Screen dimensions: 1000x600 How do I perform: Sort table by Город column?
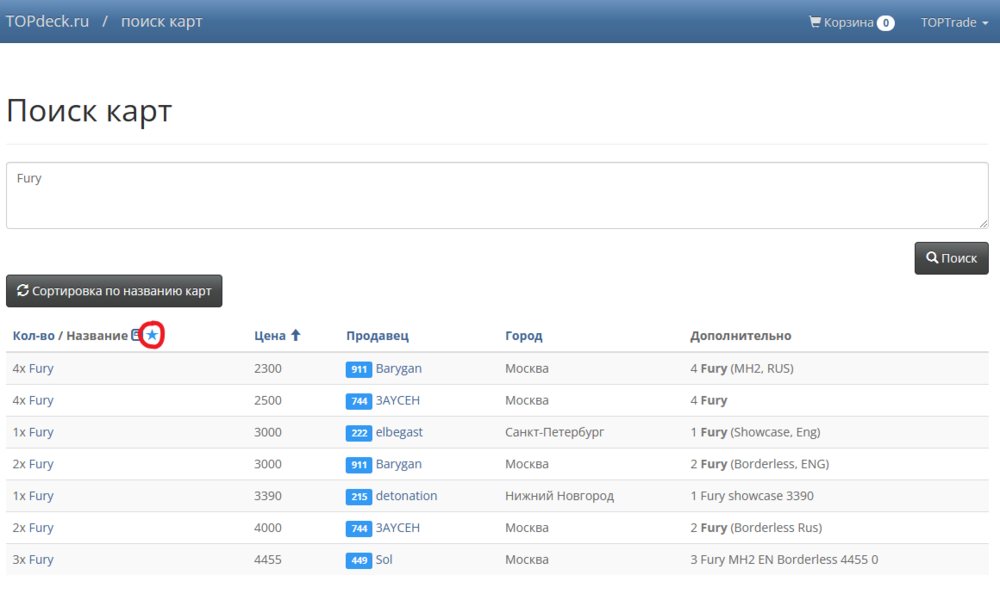point(523,336)
